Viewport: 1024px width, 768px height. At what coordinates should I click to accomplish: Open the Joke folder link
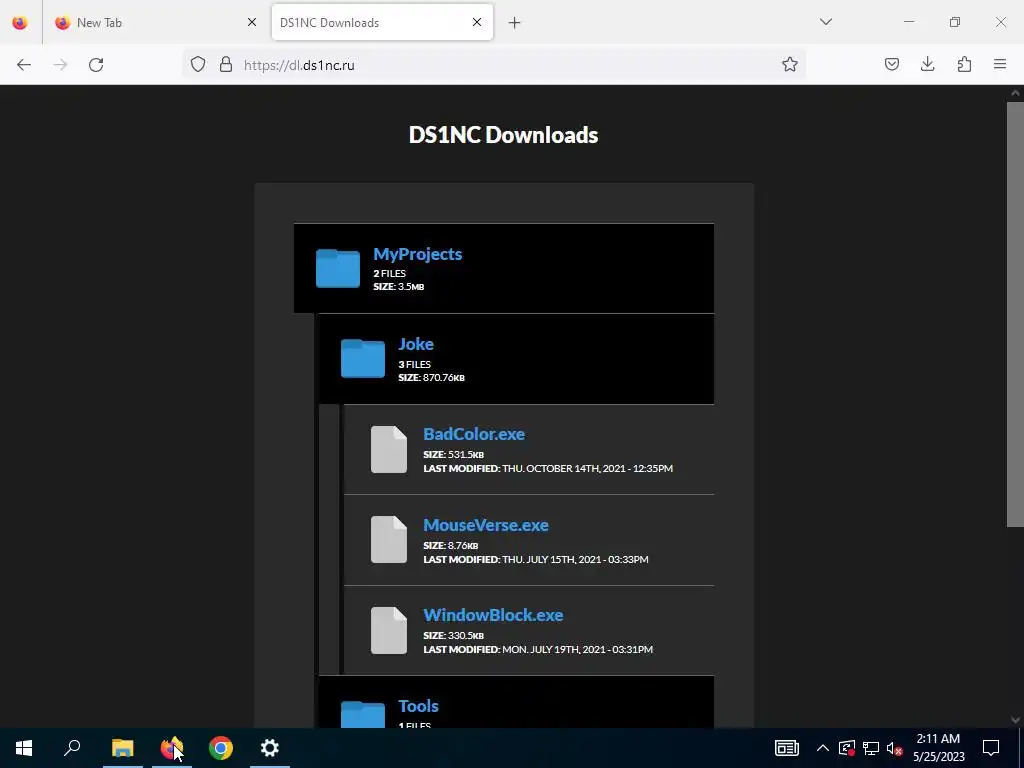[x=416, y=344]
